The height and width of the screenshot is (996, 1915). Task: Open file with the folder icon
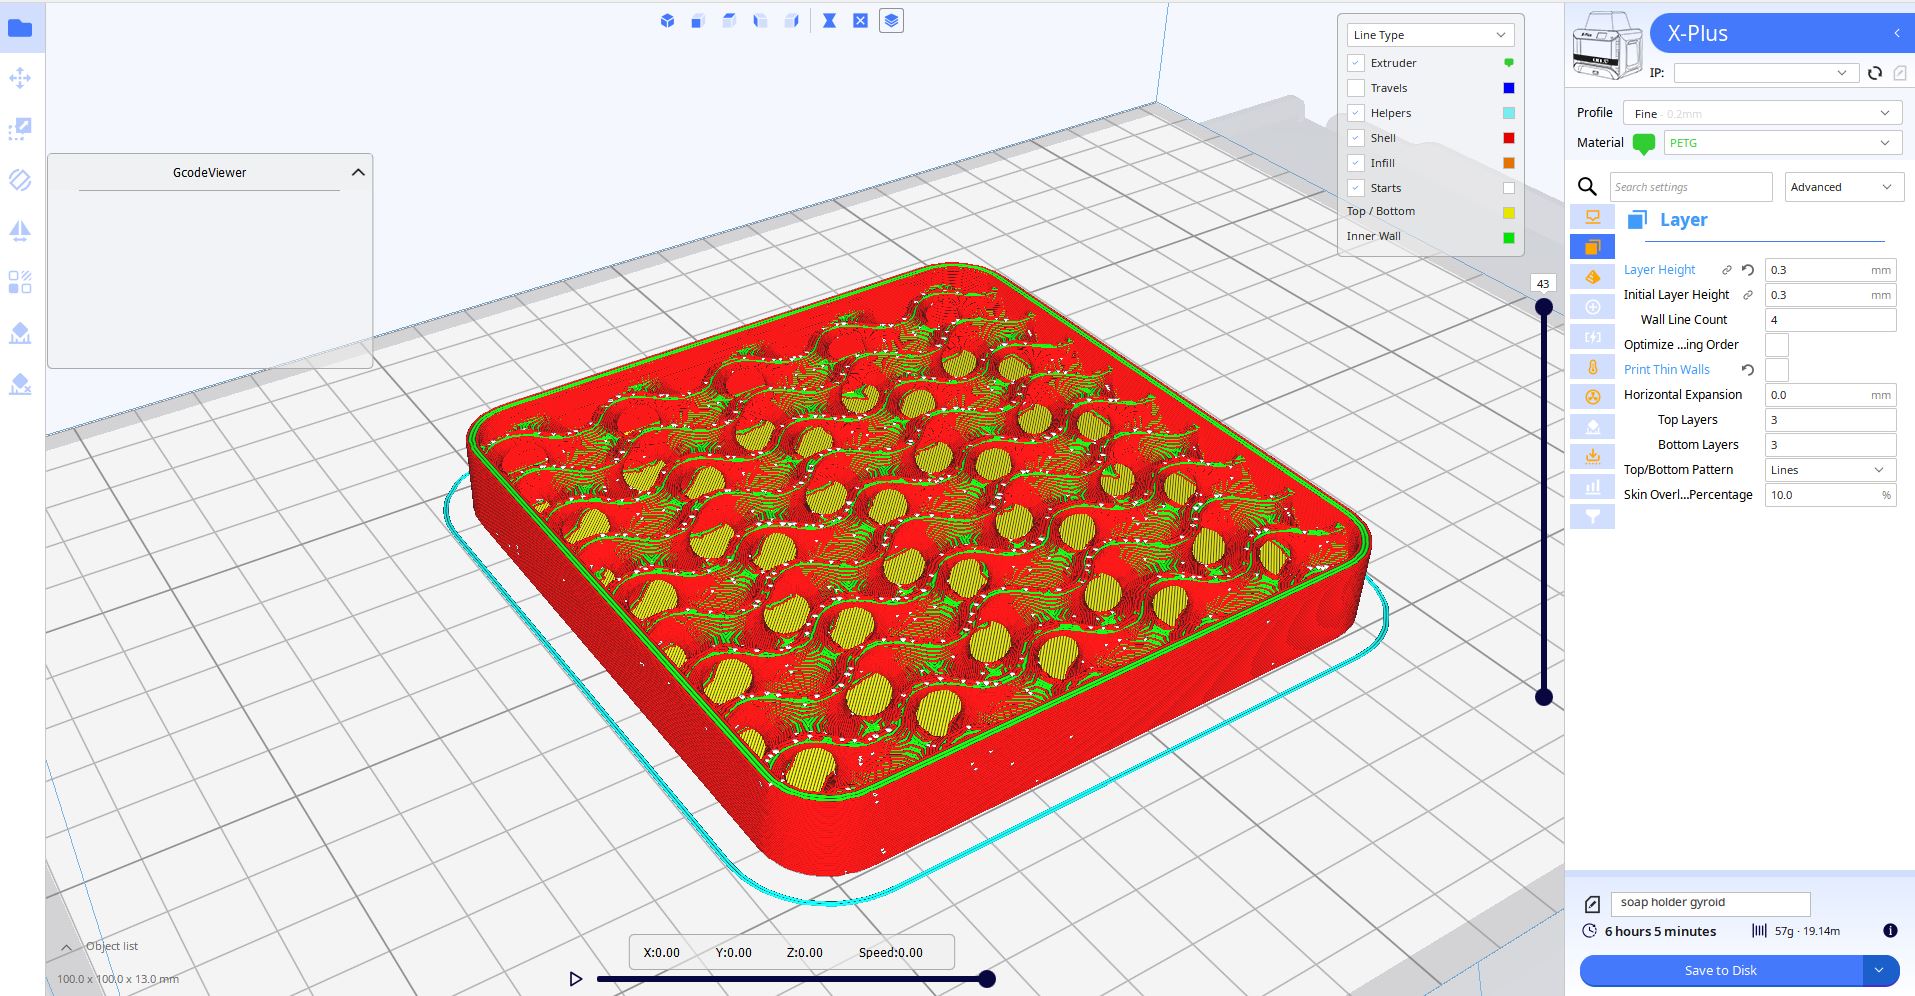(x=20, y=28)
